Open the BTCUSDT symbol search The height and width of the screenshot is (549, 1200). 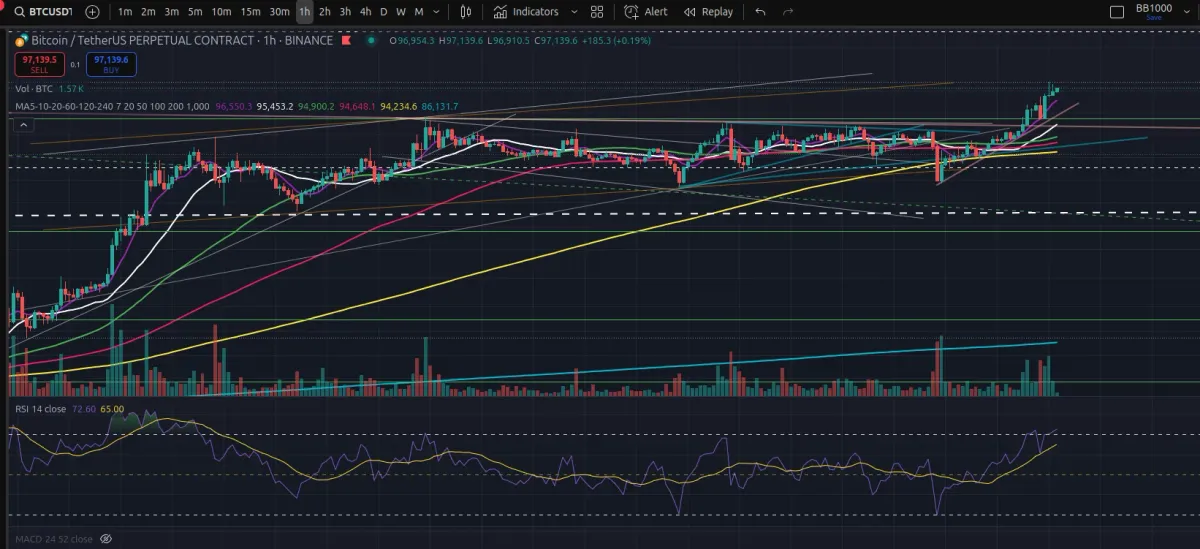pos(40,12)
